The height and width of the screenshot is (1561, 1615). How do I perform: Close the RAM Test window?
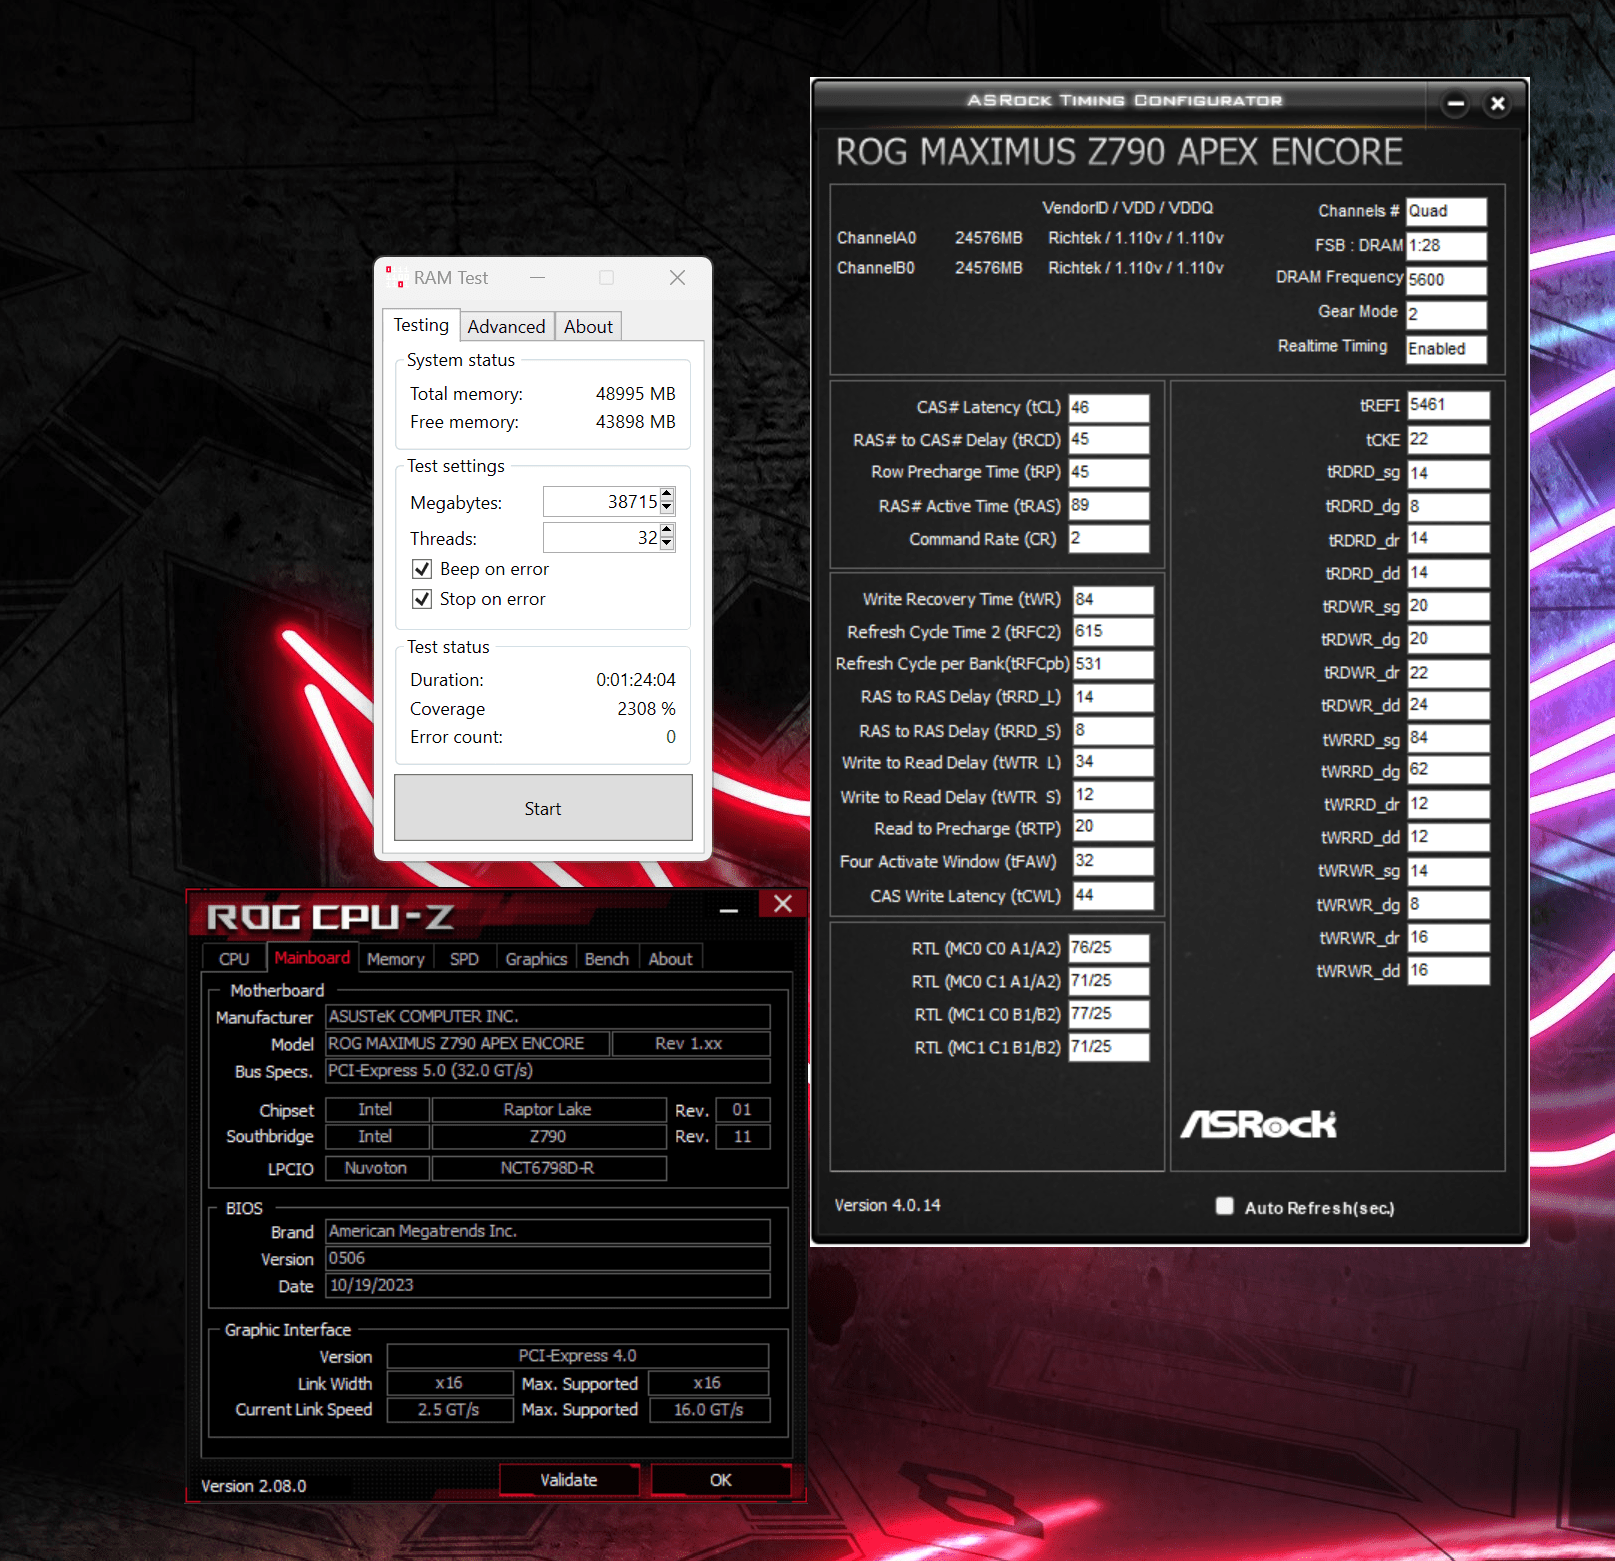[677, 277]
